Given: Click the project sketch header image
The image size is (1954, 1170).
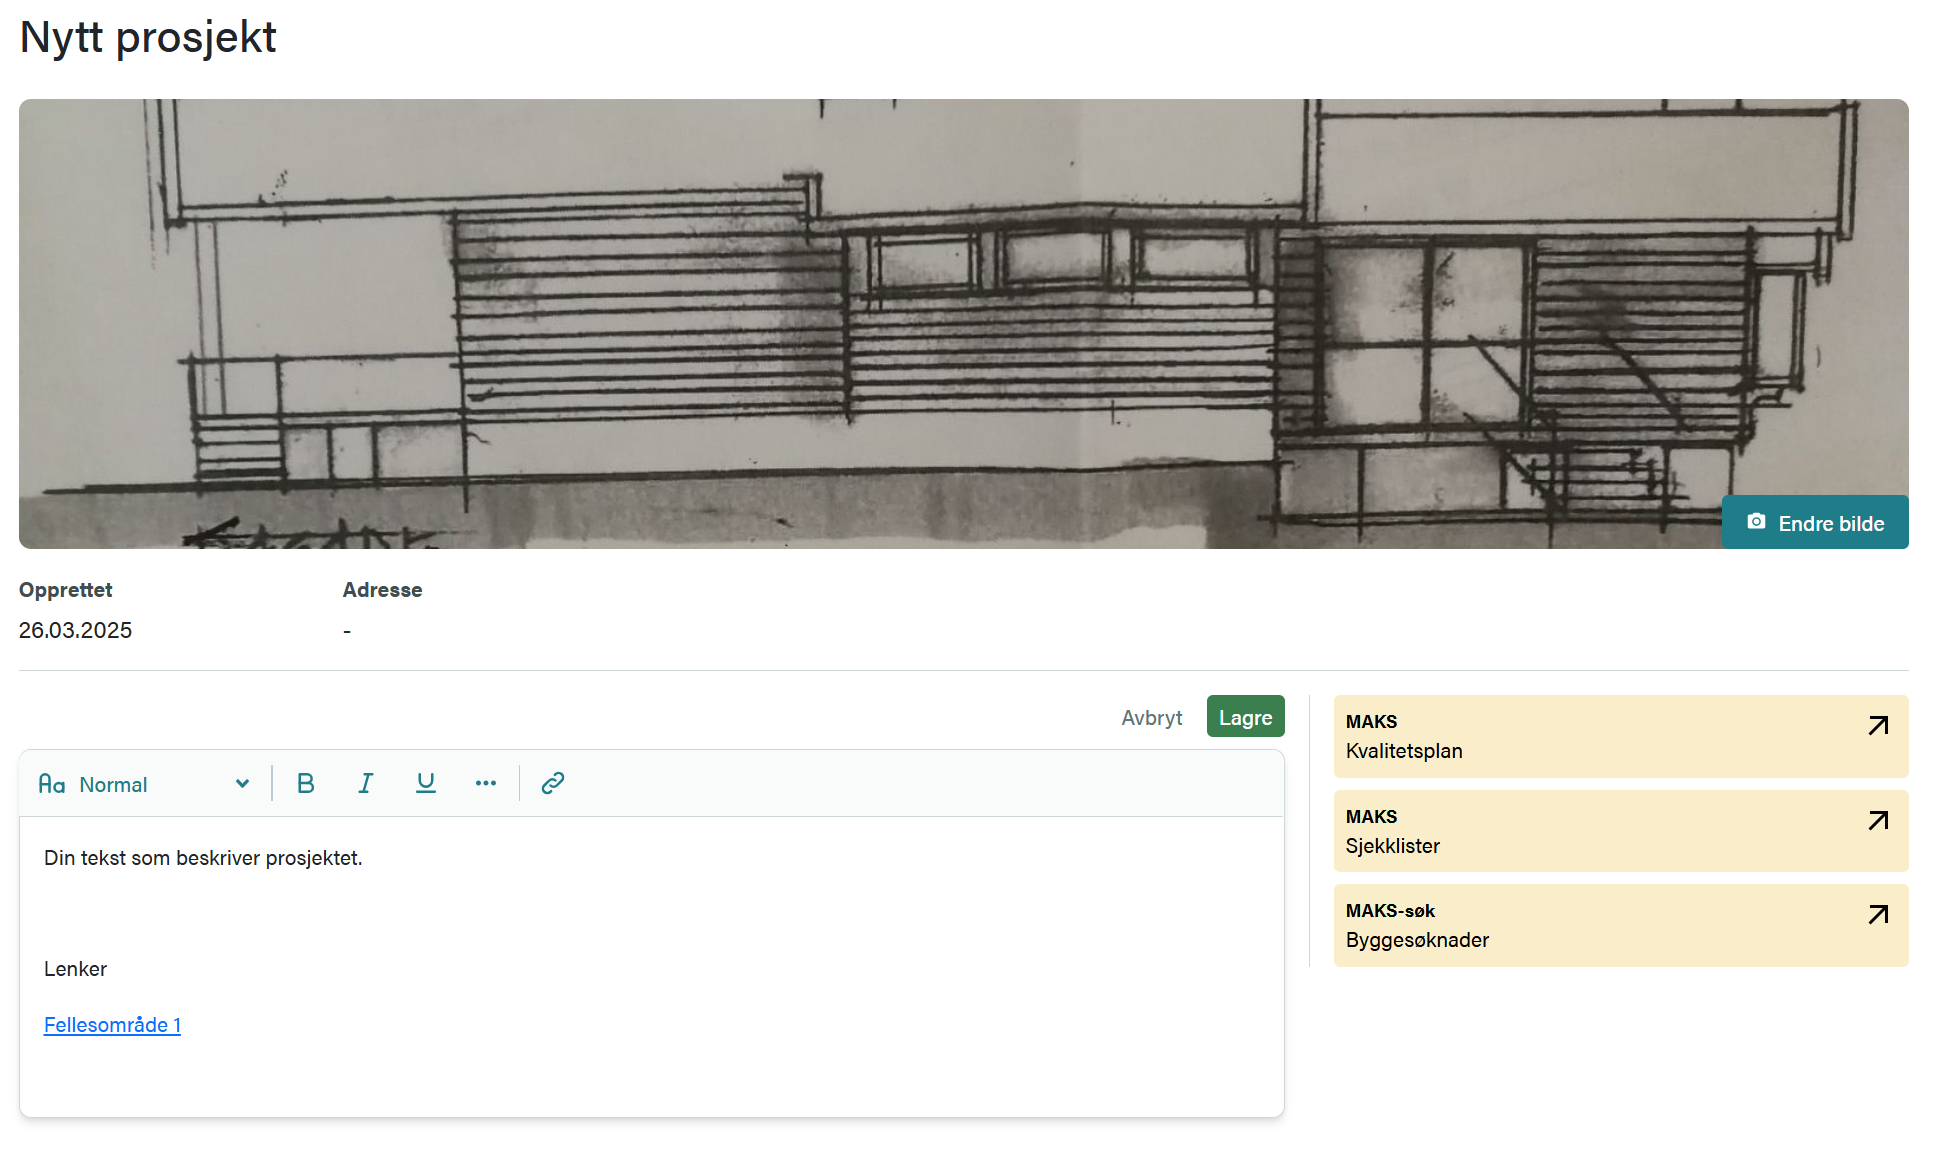Looking at the screenshot, I should coord(900,320).
